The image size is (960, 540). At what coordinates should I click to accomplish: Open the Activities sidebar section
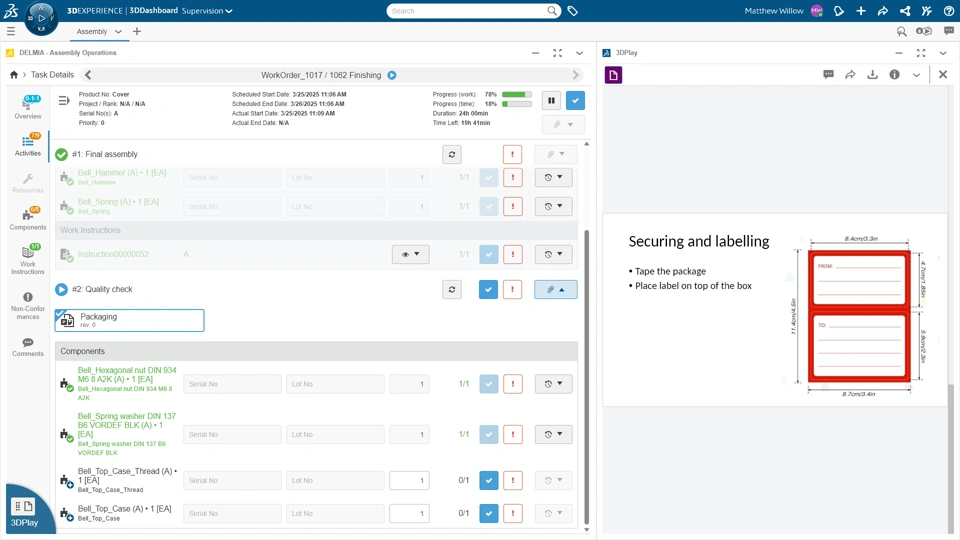coord(28,145)
